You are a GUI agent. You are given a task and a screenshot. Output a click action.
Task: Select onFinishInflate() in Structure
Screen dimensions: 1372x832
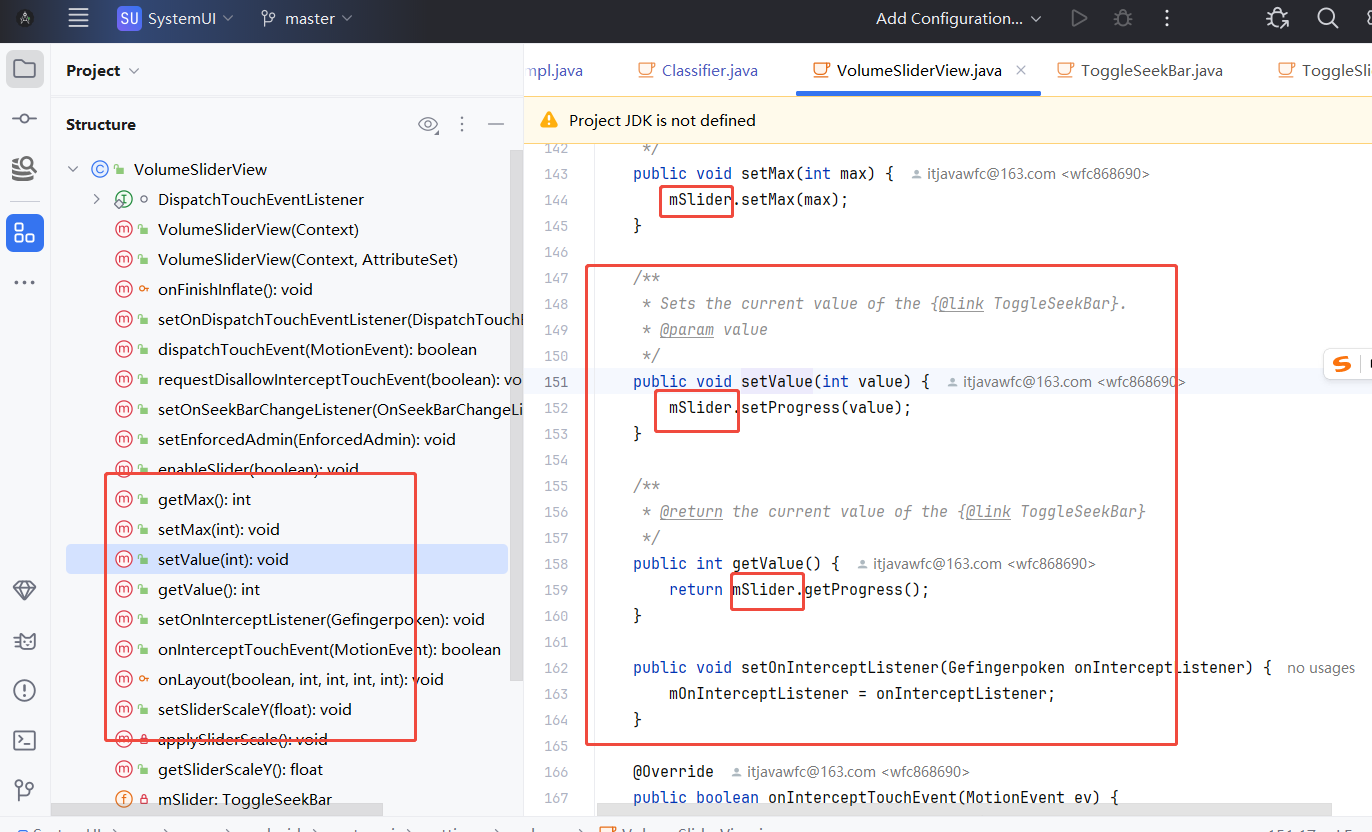coord(235,289)
